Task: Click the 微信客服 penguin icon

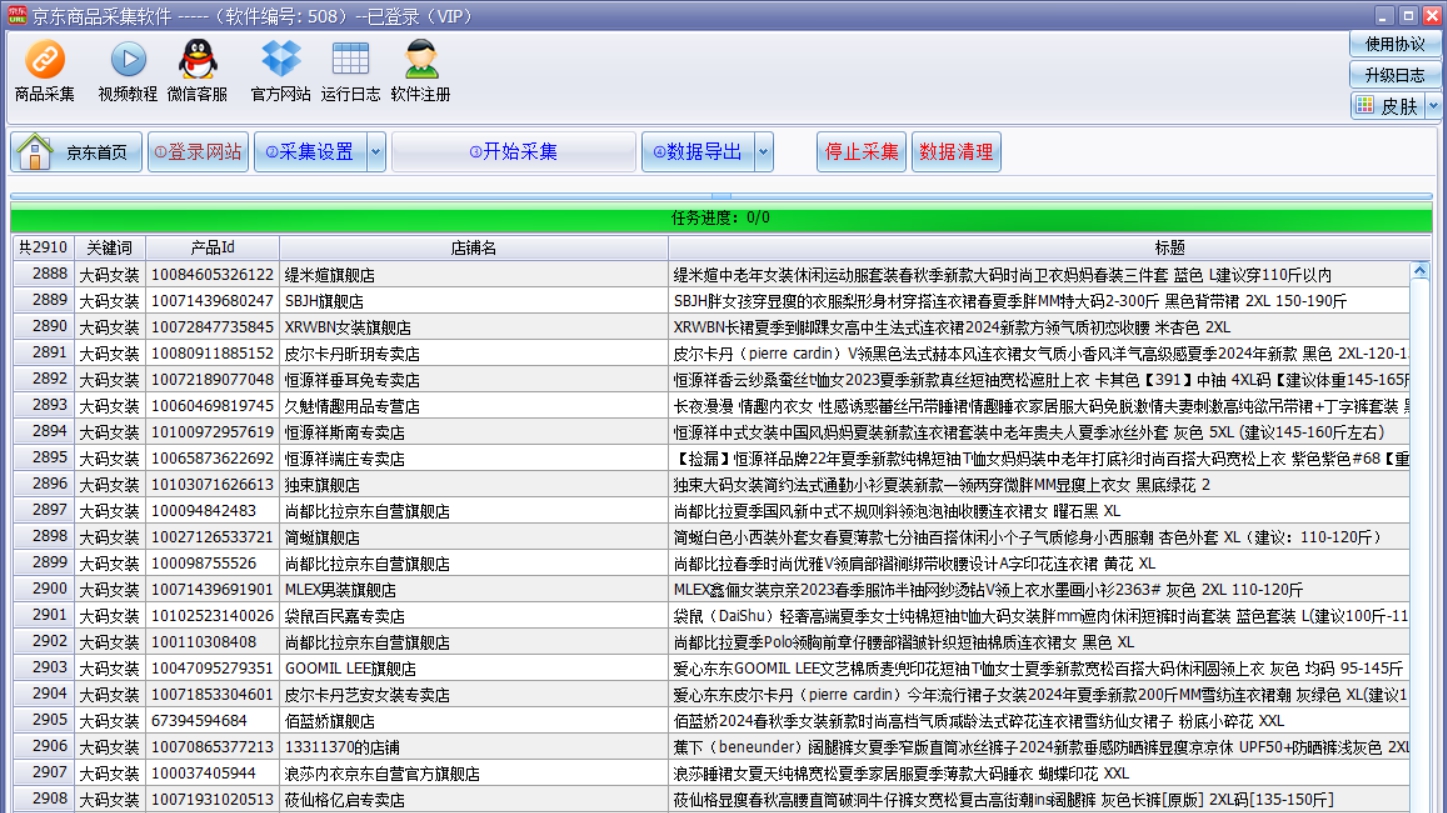Action: [197, 60]
